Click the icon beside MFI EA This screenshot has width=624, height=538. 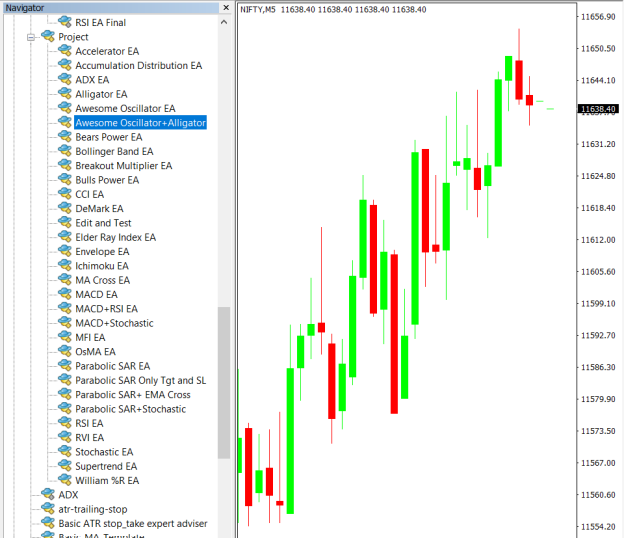[x=65, y=337]
